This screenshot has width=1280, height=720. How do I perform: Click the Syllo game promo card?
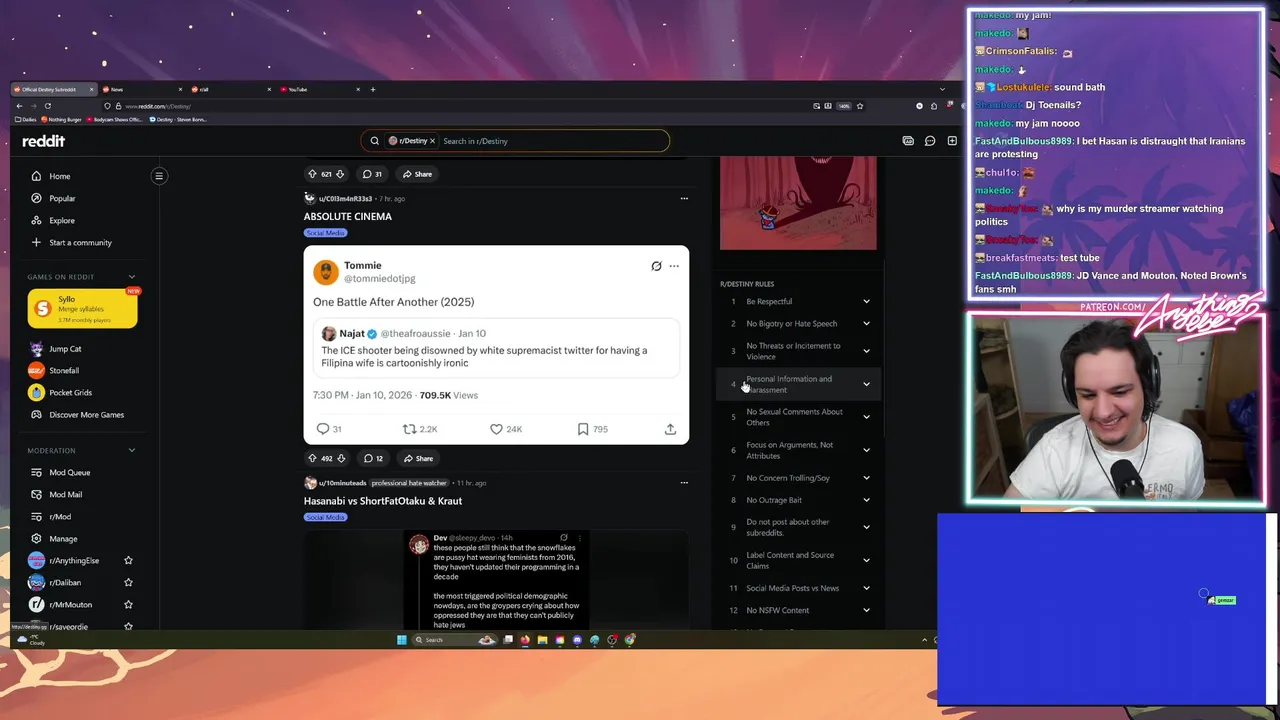(82, 309)
